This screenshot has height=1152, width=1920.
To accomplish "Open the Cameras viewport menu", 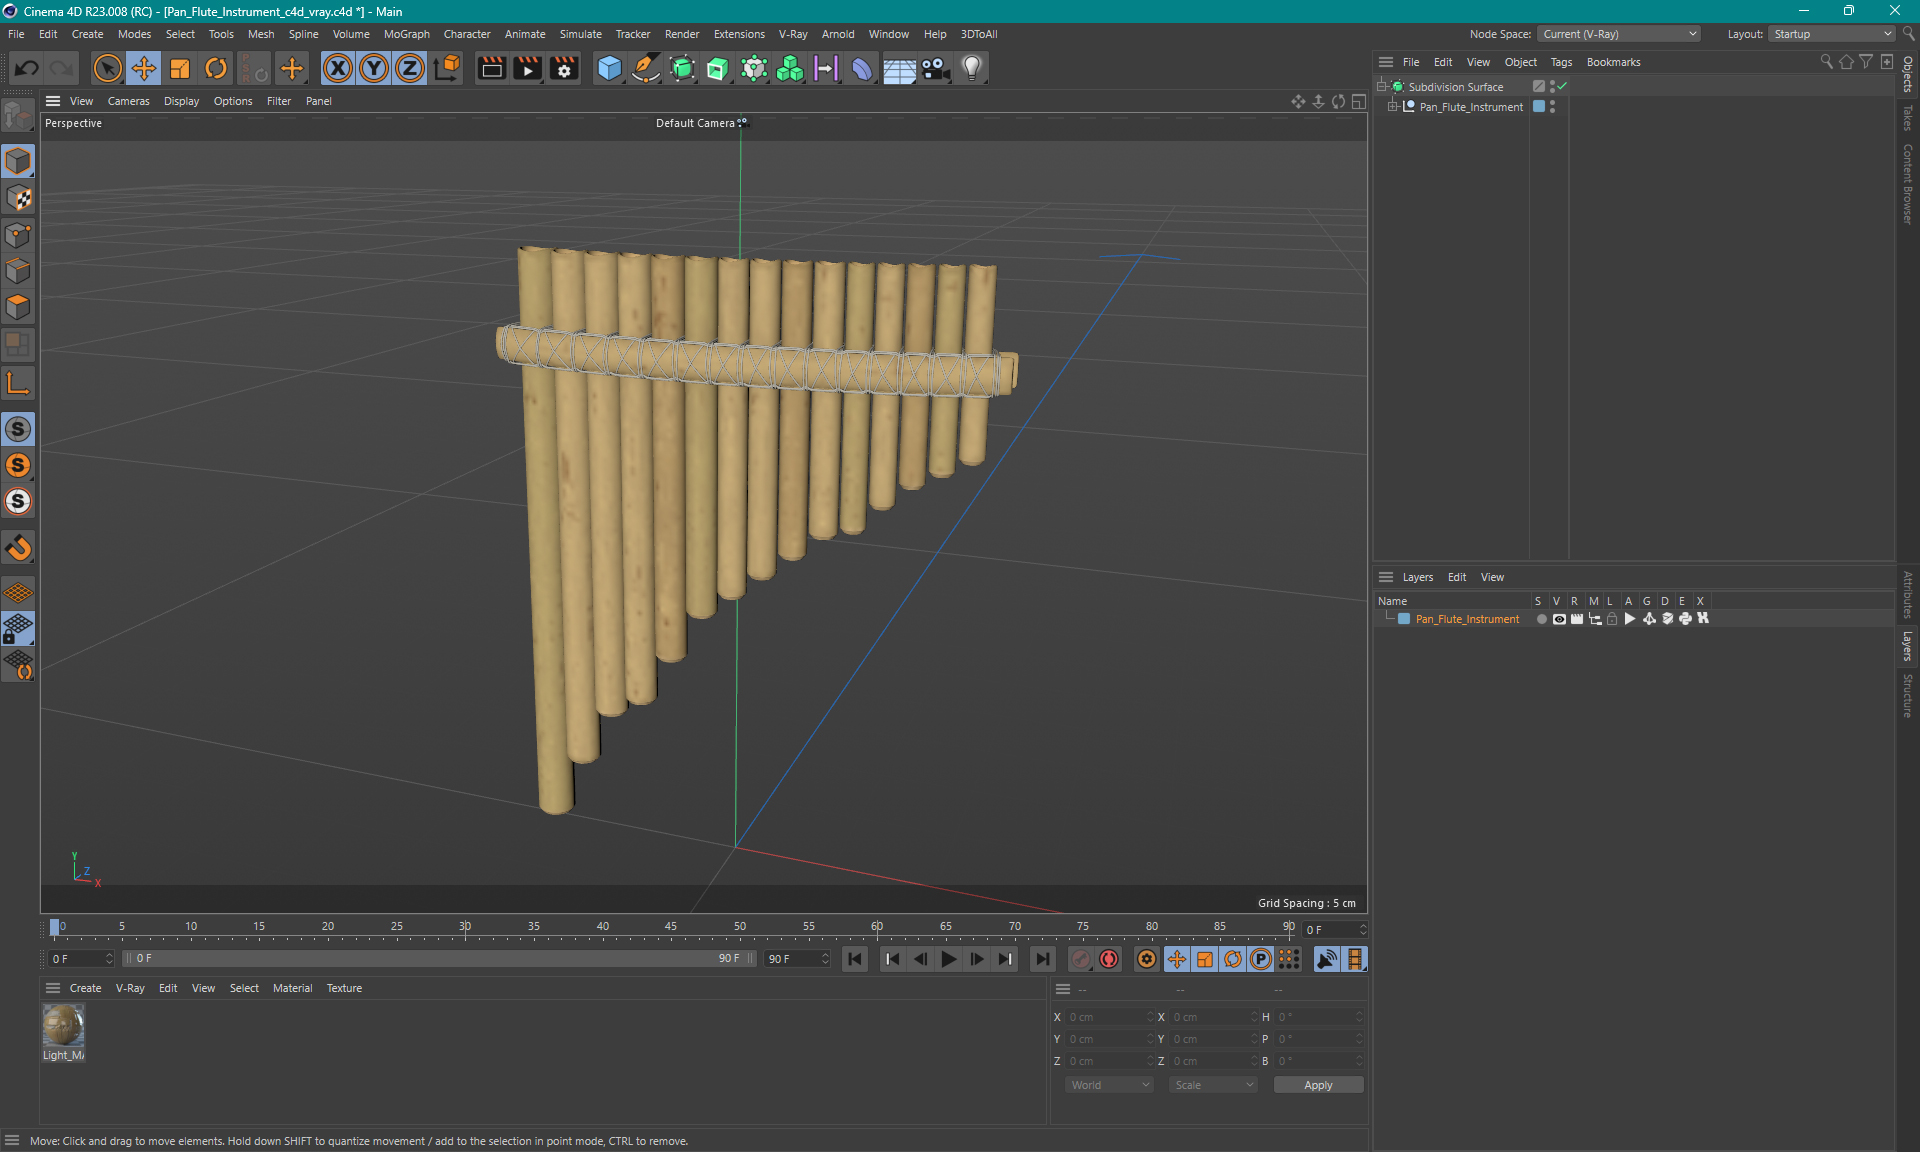I will pyautogui.click(x=128, y=101).
